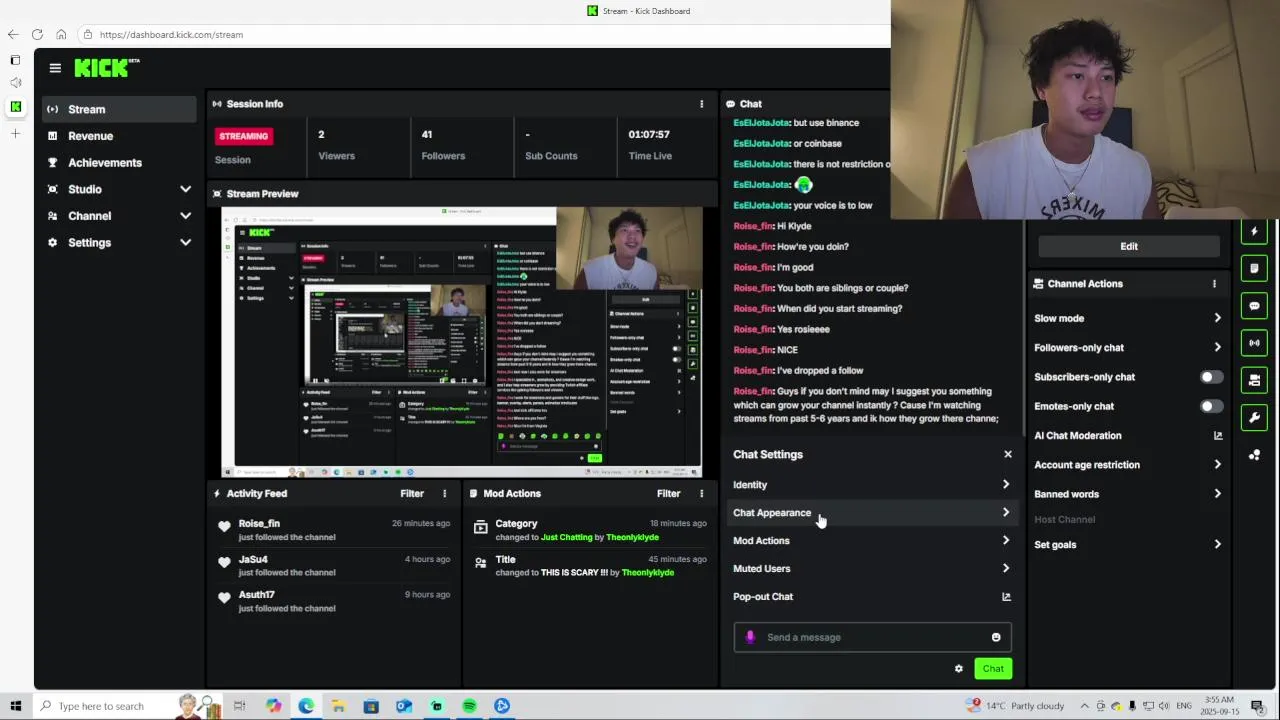Expand the Settings sidebar section
Viewport: 1280px width, 720px height.
pyautogui.click(x=185, y=243)
